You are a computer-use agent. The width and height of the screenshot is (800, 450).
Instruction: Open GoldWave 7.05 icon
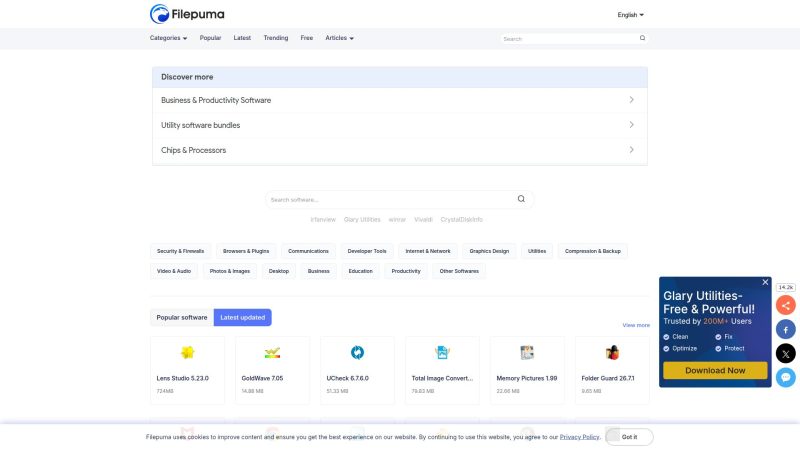click(272, 353)
